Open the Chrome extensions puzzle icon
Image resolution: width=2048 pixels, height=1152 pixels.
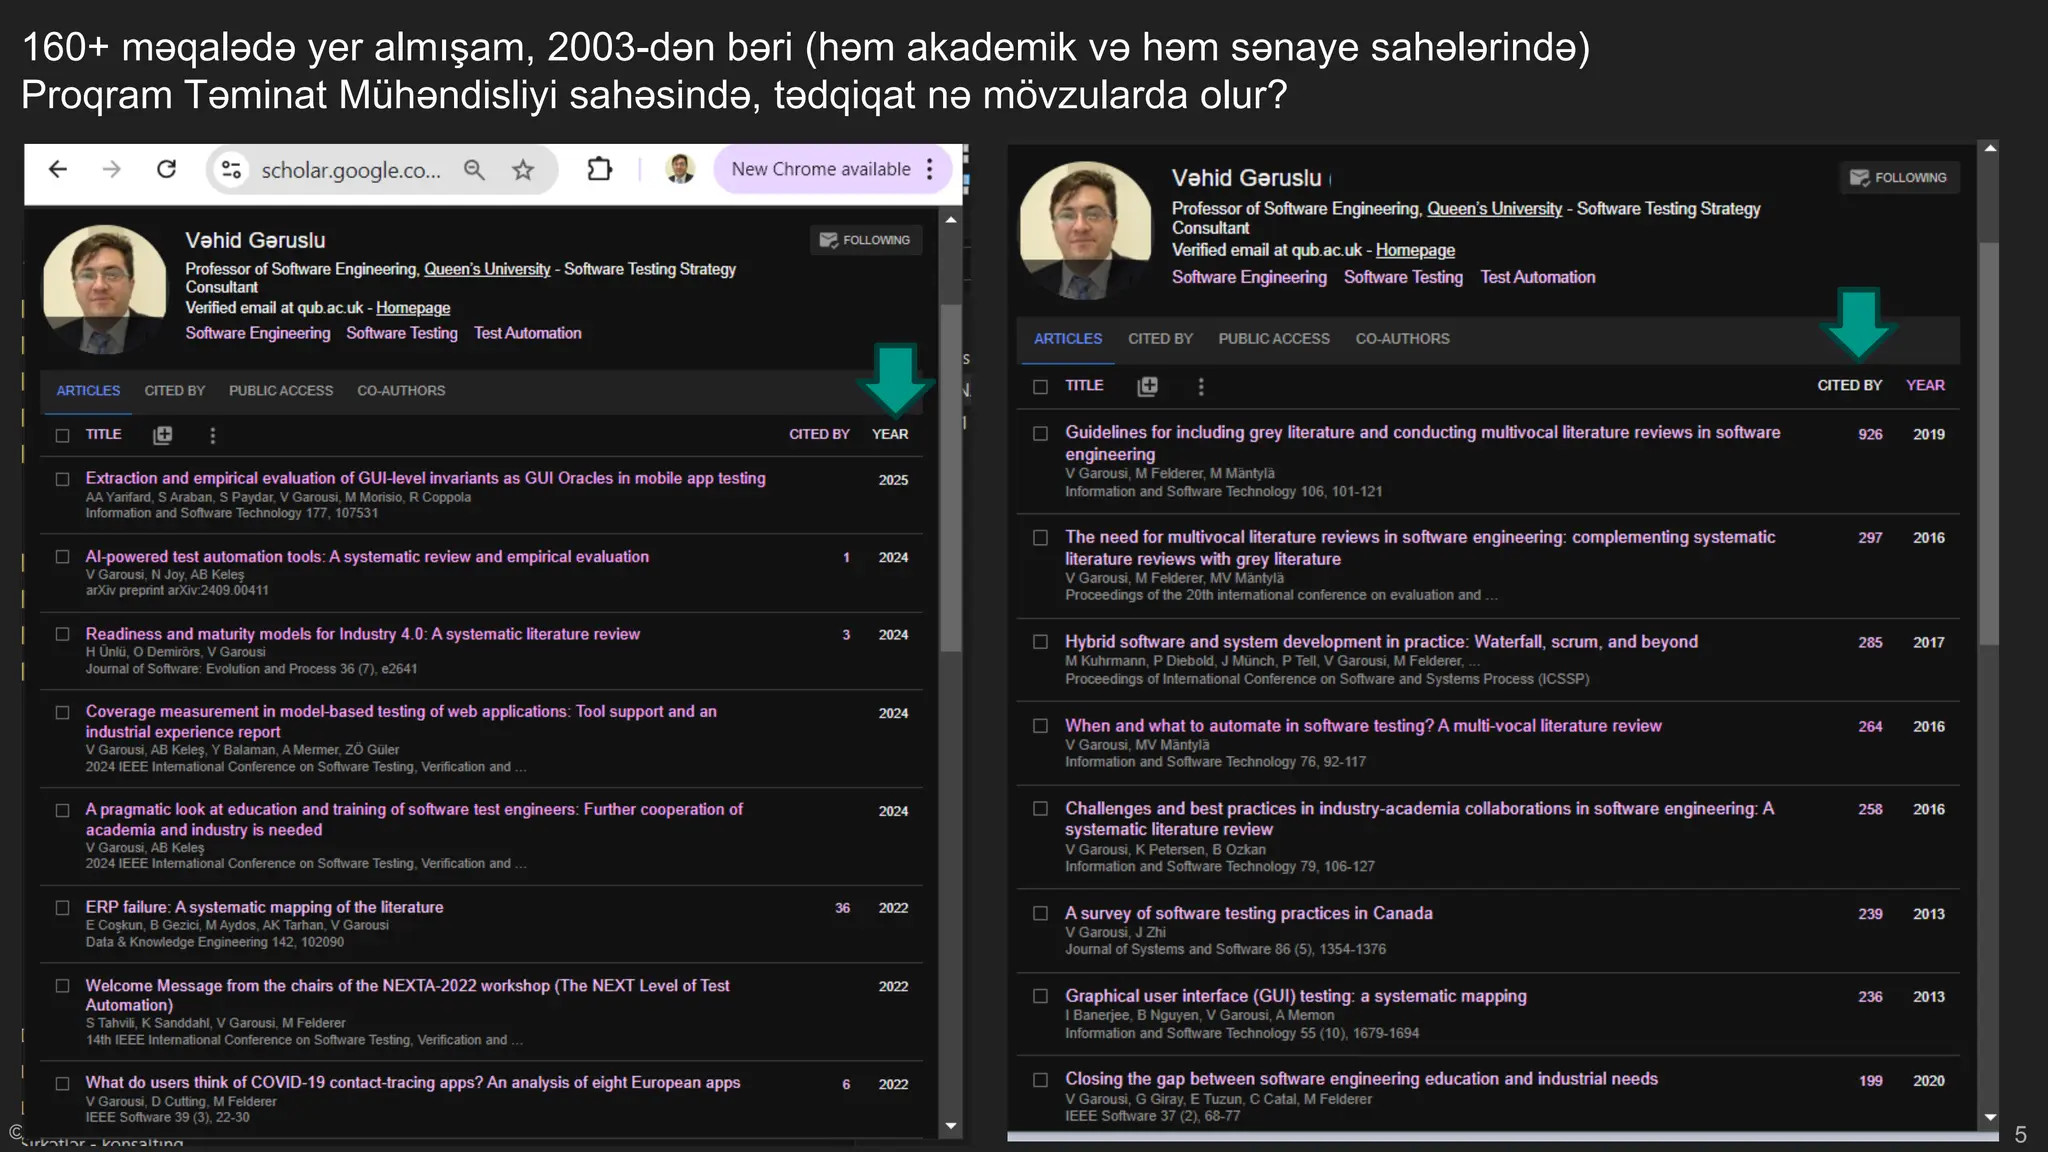599,169
